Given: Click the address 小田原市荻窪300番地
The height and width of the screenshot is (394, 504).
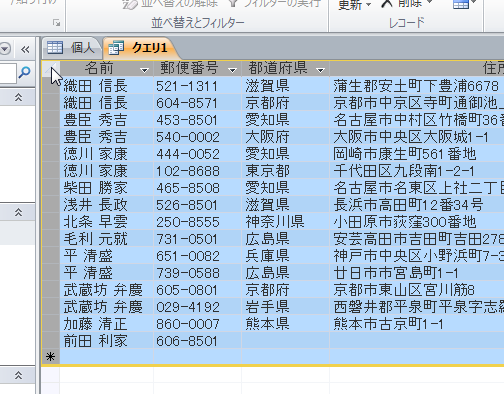Looking at the screenshot, I should (x=417, y=222).
